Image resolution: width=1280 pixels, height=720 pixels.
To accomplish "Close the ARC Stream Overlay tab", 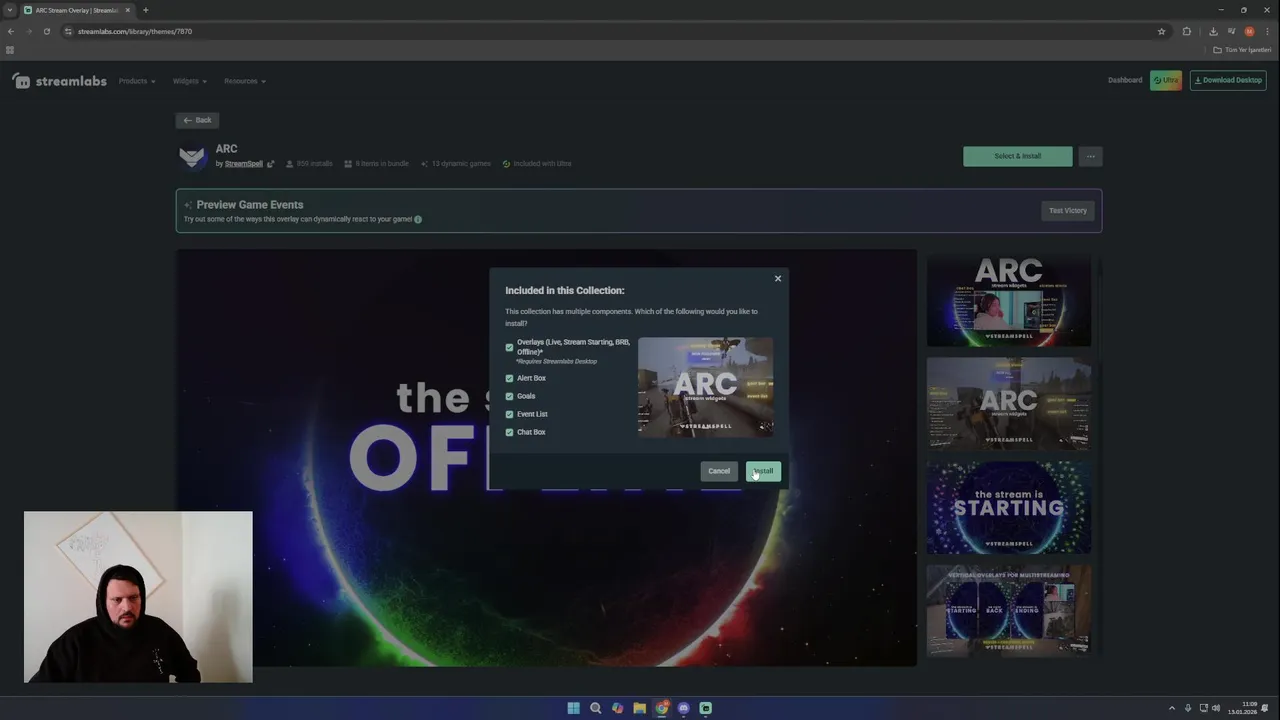I will tap(127, 10).
